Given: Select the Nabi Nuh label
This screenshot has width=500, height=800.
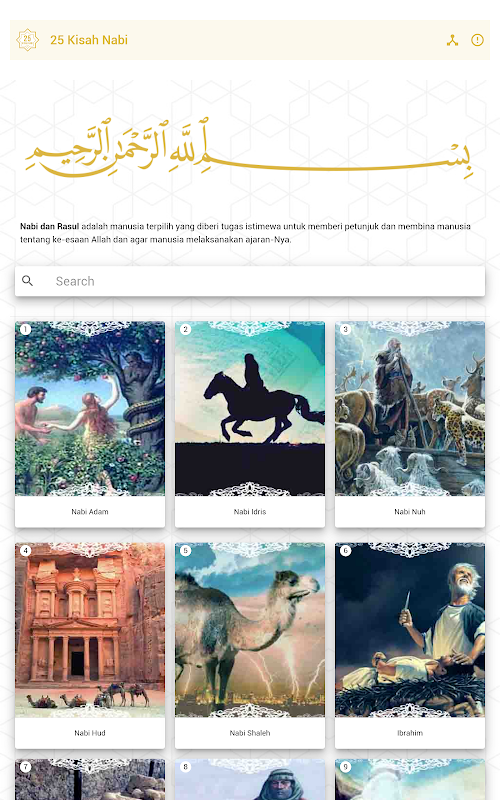Looking at the screenshot, I should [x=410, y=512].
